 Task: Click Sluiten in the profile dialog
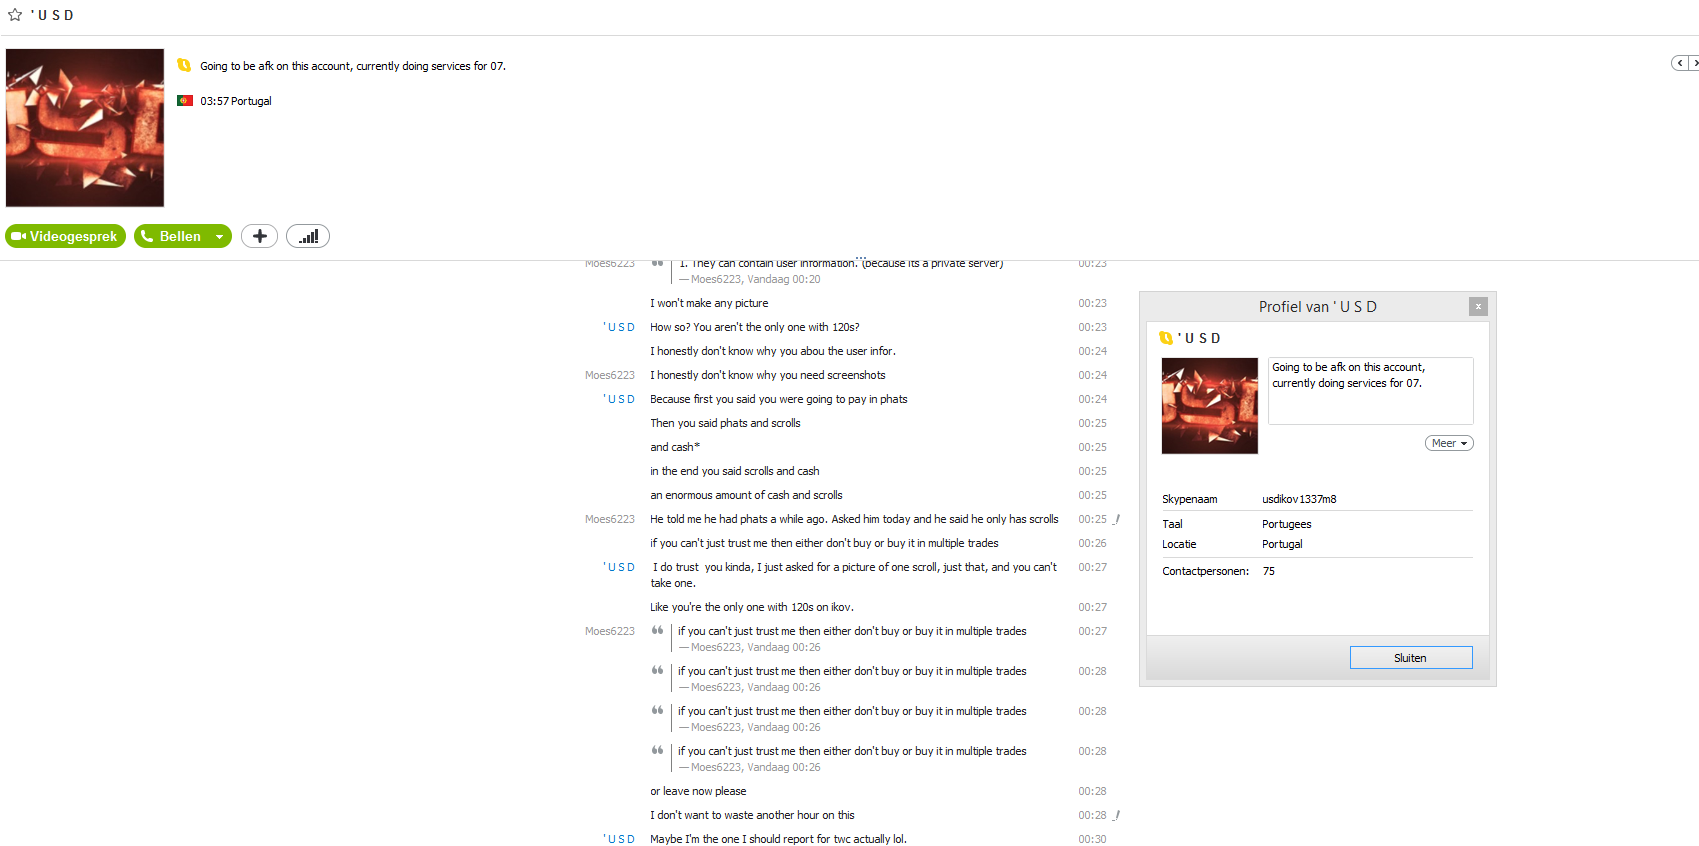1410,657
